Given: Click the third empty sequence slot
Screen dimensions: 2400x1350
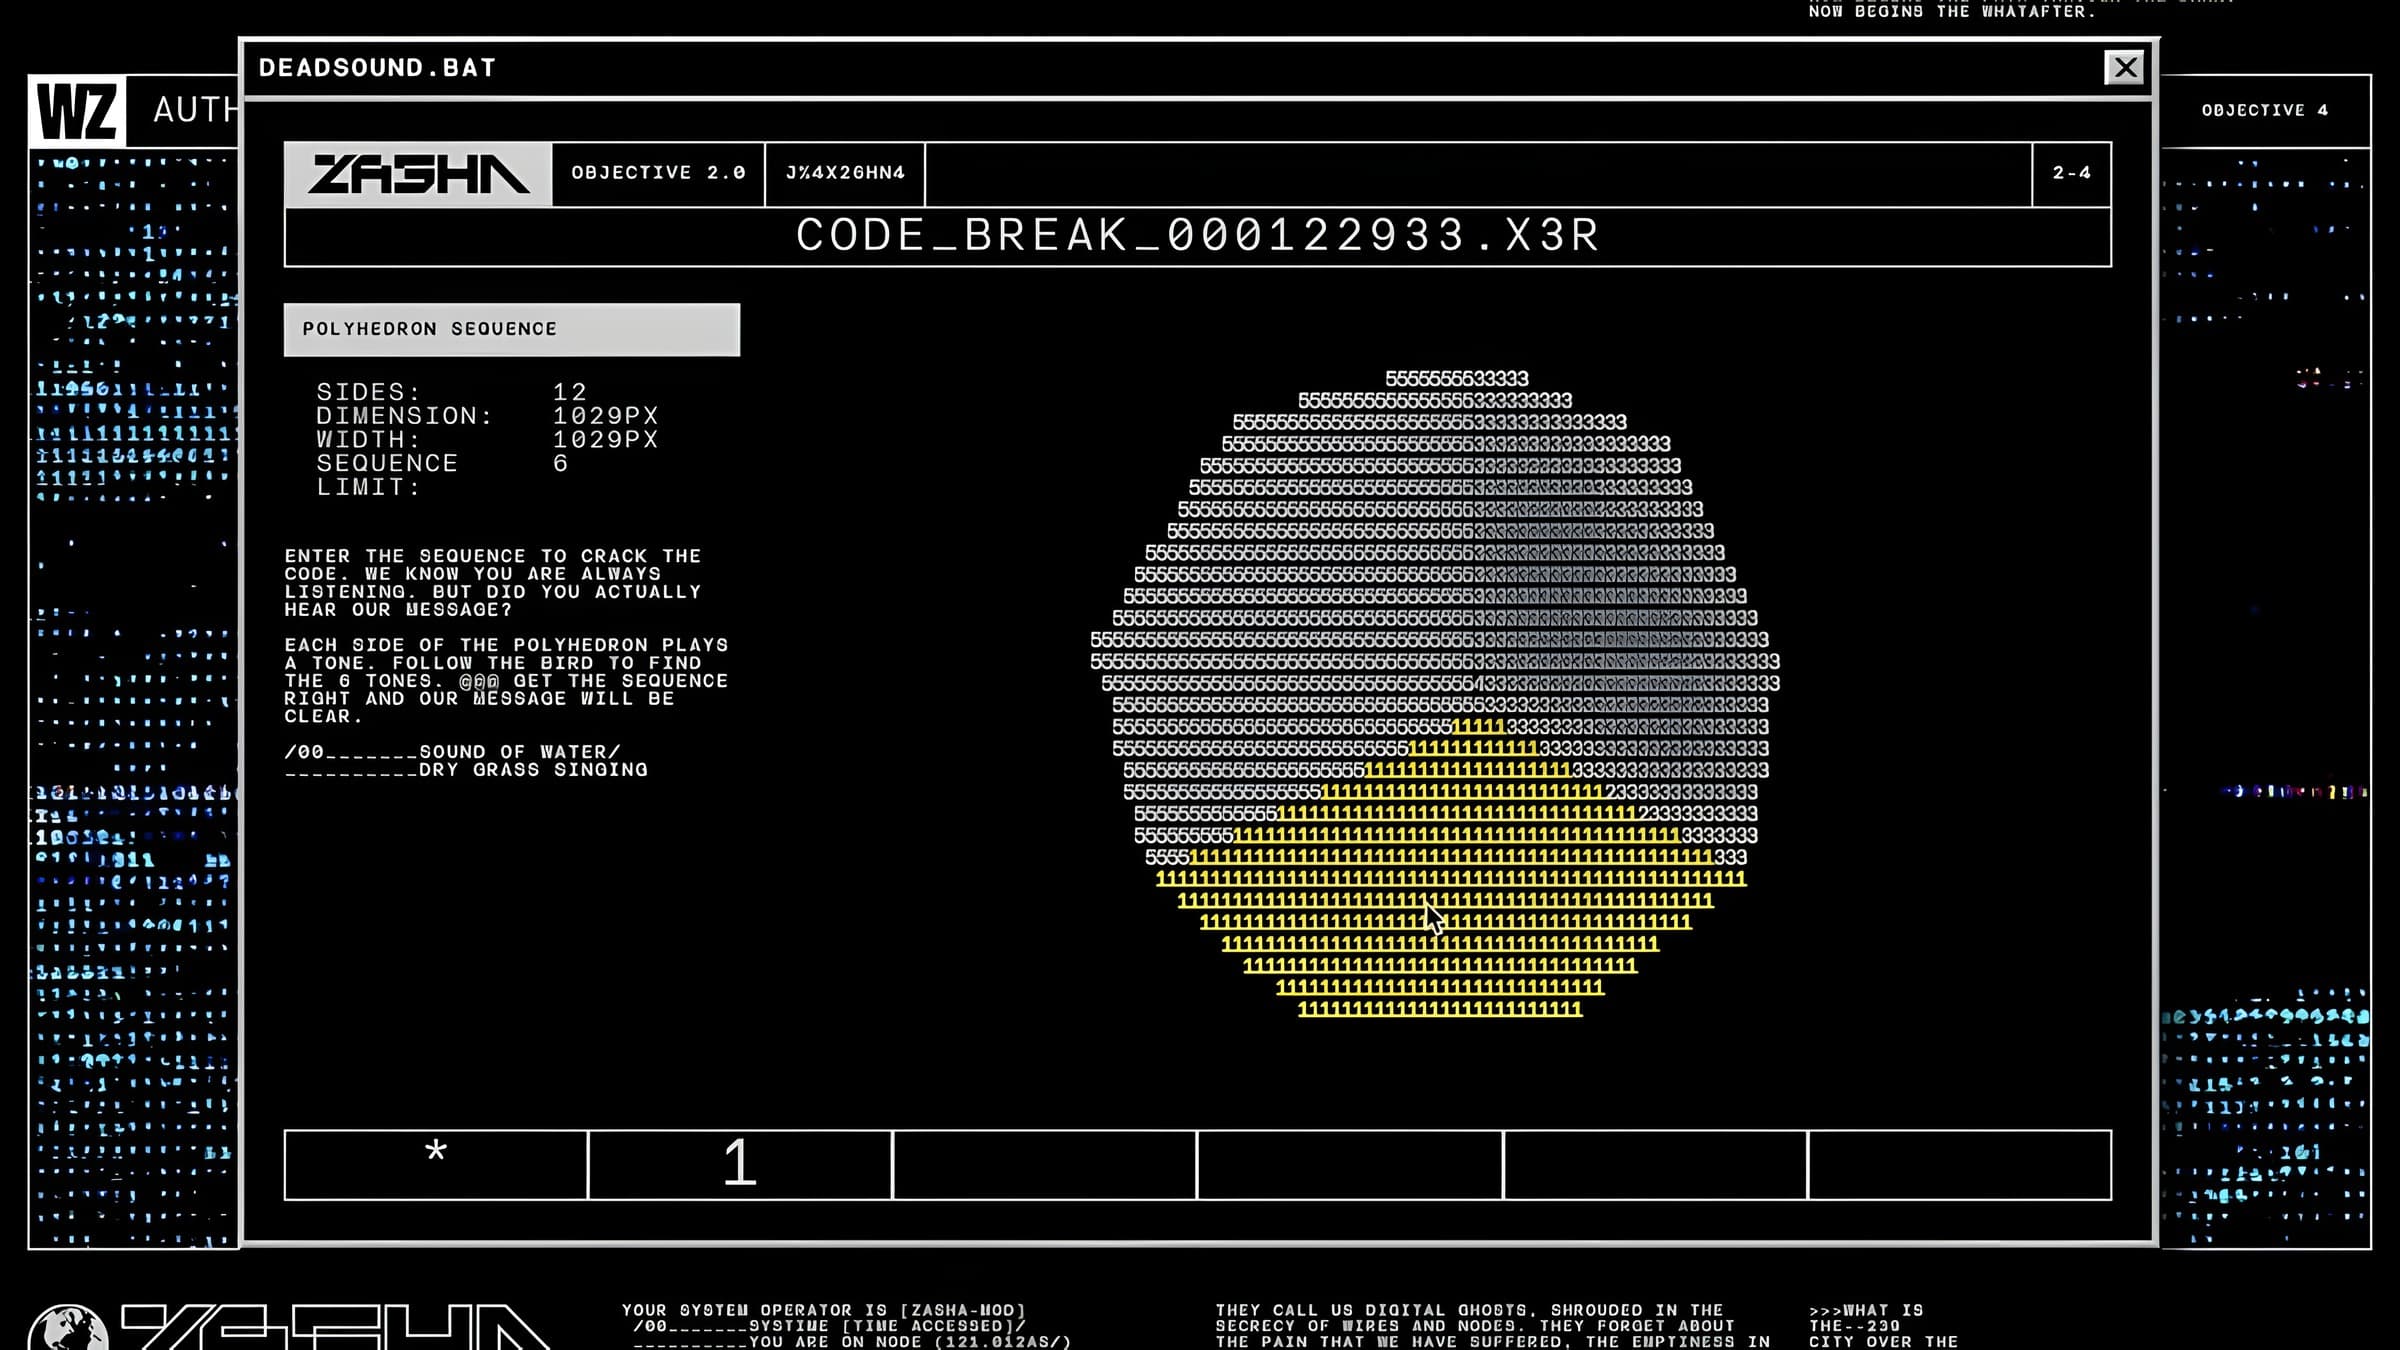Looking at the screenshot, I should click(x=1044, y=1165).
